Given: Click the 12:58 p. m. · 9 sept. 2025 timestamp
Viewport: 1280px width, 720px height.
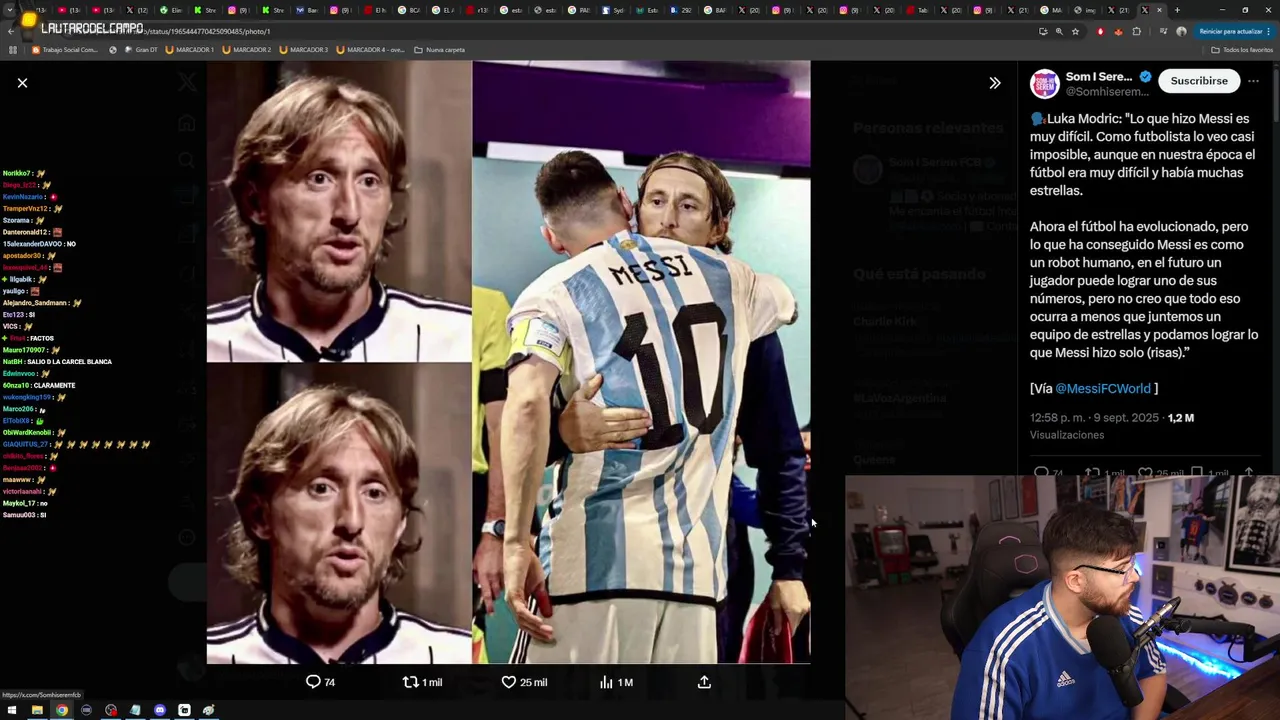Looking at the screenshot, I should click(x=1094, y=418).
